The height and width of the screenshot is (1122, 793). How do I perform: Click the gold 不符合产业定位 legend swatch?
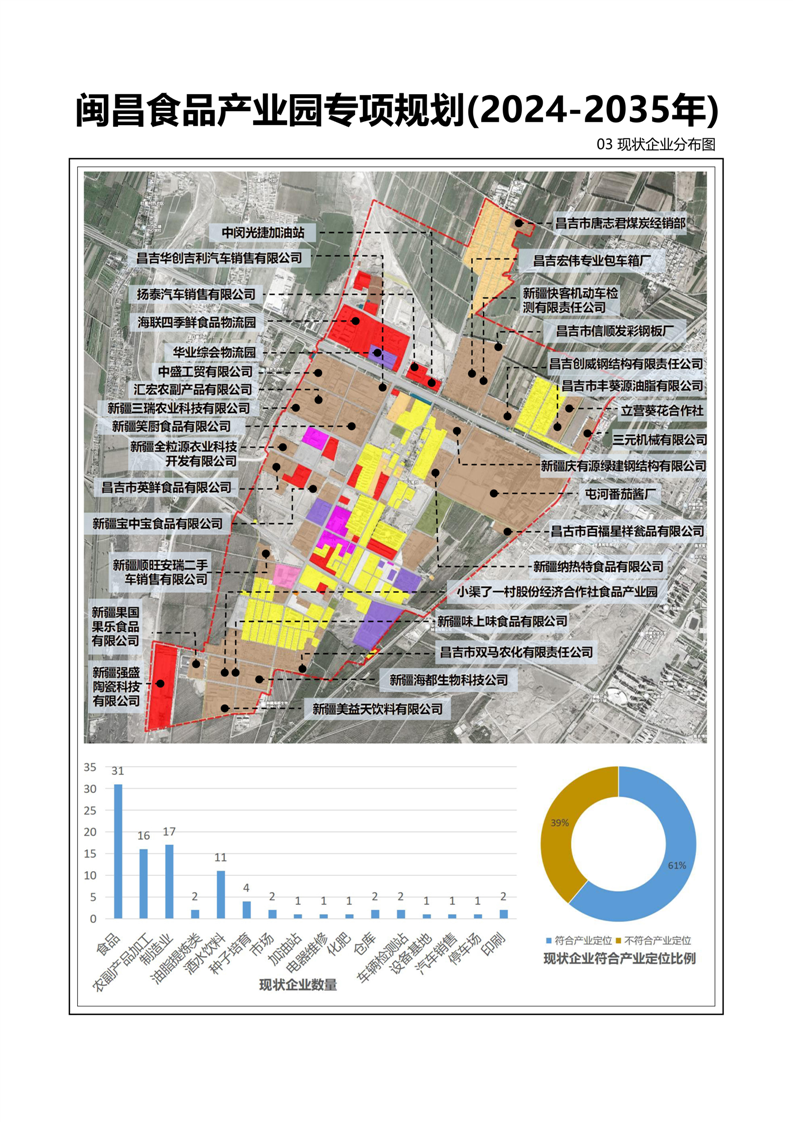click(618, 941)
